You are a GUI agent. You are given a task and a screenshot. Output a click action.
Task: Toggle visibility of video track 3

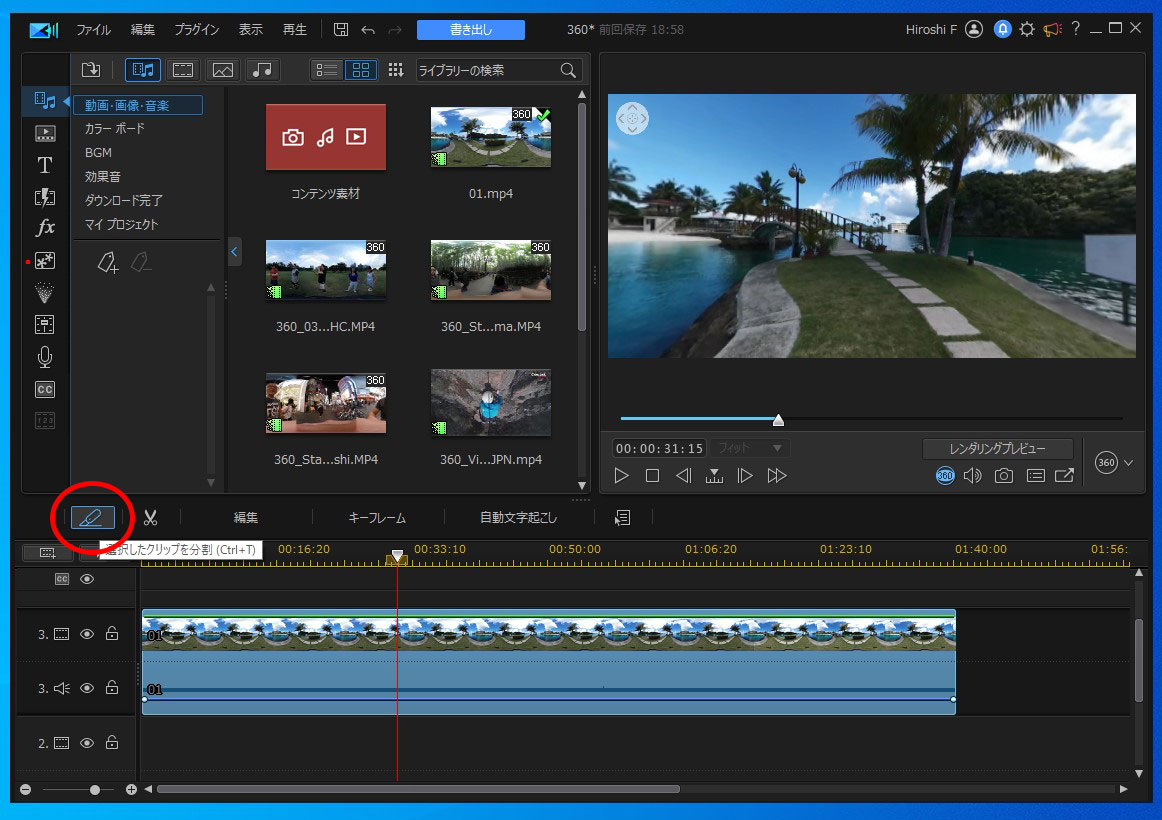87,633
